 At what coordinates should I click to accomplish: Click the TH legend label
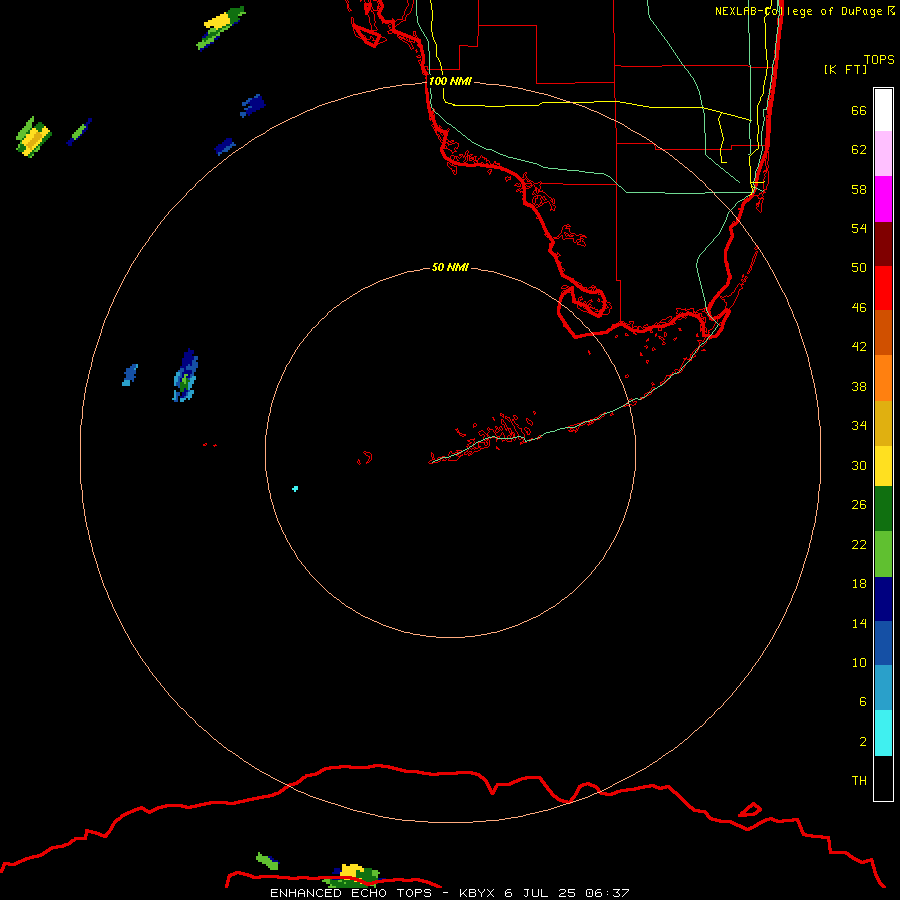click(859, 781)
